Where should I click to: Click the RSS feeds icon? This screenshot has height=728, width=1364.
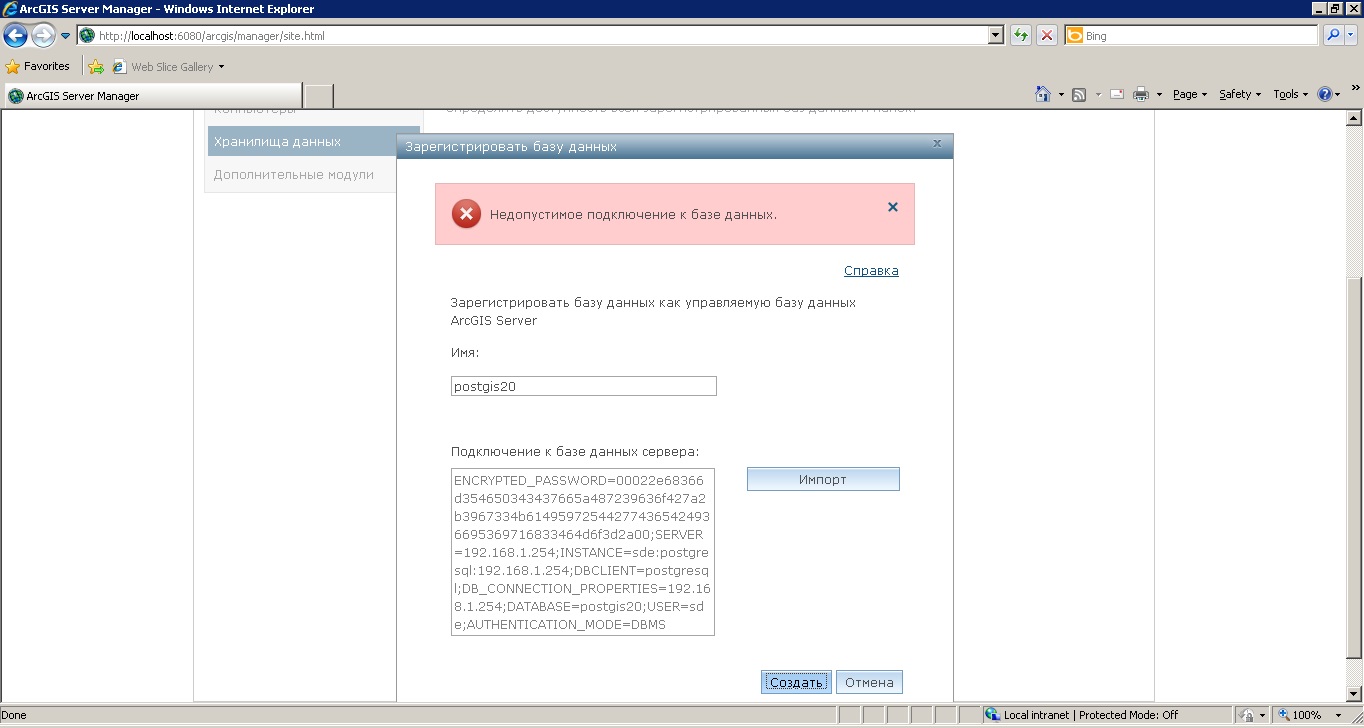click(x=1079, y=94)
